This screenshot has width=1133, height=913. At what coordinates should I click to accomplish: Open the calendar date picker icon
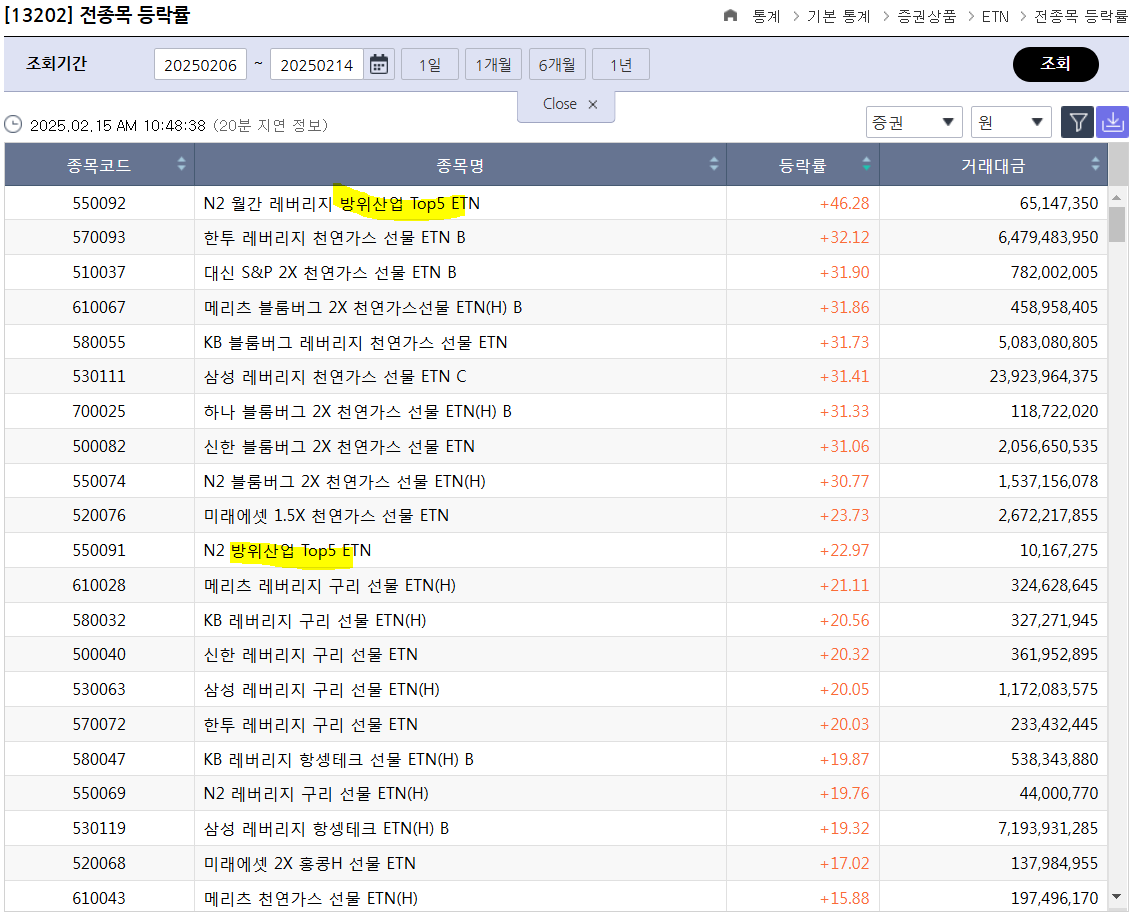click(x=379, y=65)
